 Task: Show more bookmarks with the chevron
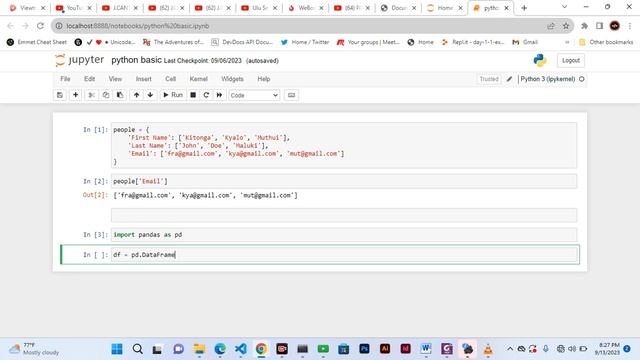(567, 42)
